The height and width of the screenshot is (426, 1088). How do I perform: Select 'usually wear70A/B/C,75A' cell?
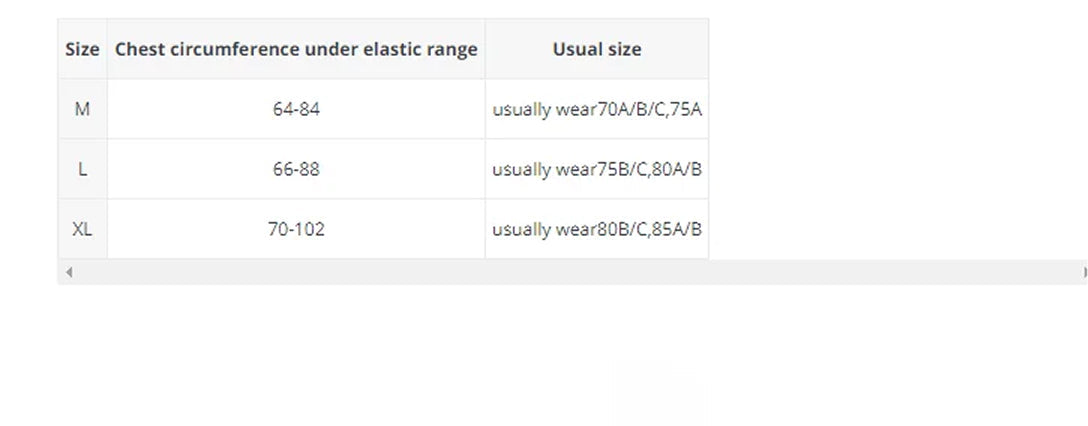coord(597,109)
